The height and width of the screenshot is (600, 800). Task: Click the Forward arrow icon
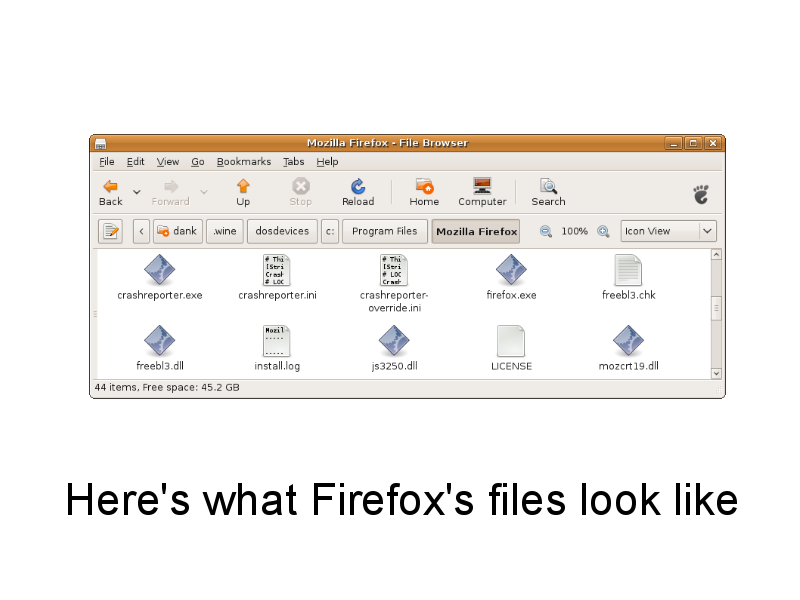pos(171,186)
